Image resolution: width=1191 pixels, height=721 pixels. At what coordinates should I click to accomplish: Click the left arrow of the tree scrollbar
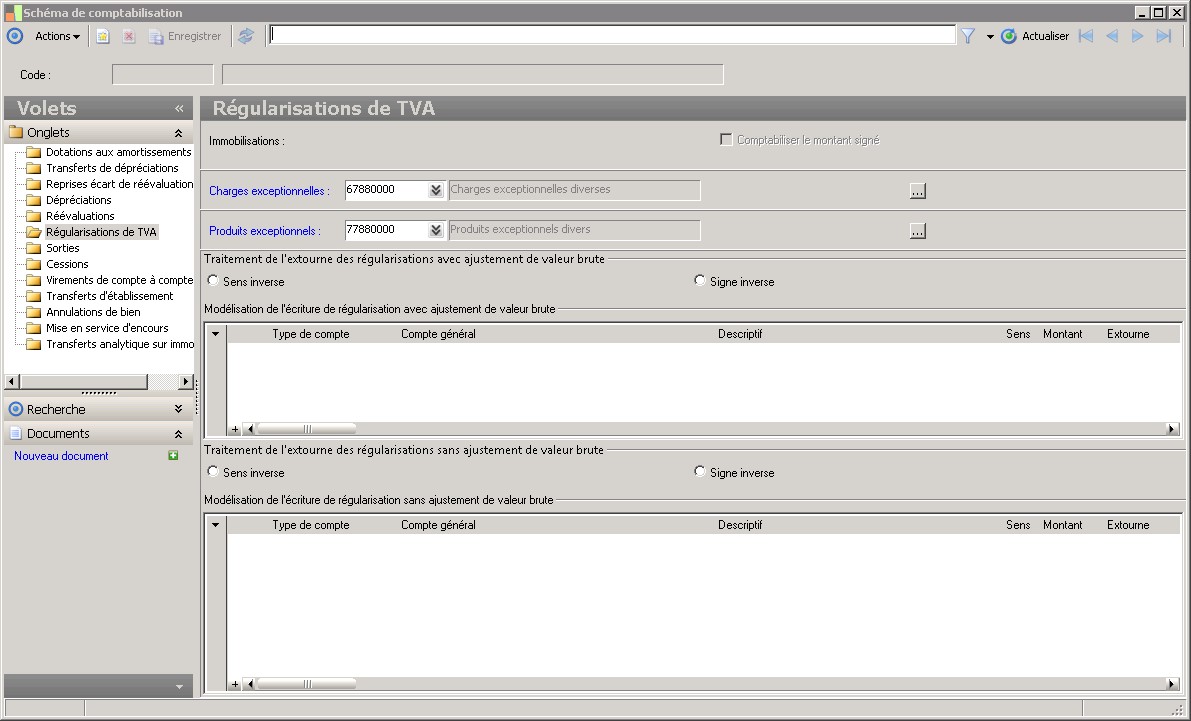tap(11, 381)
